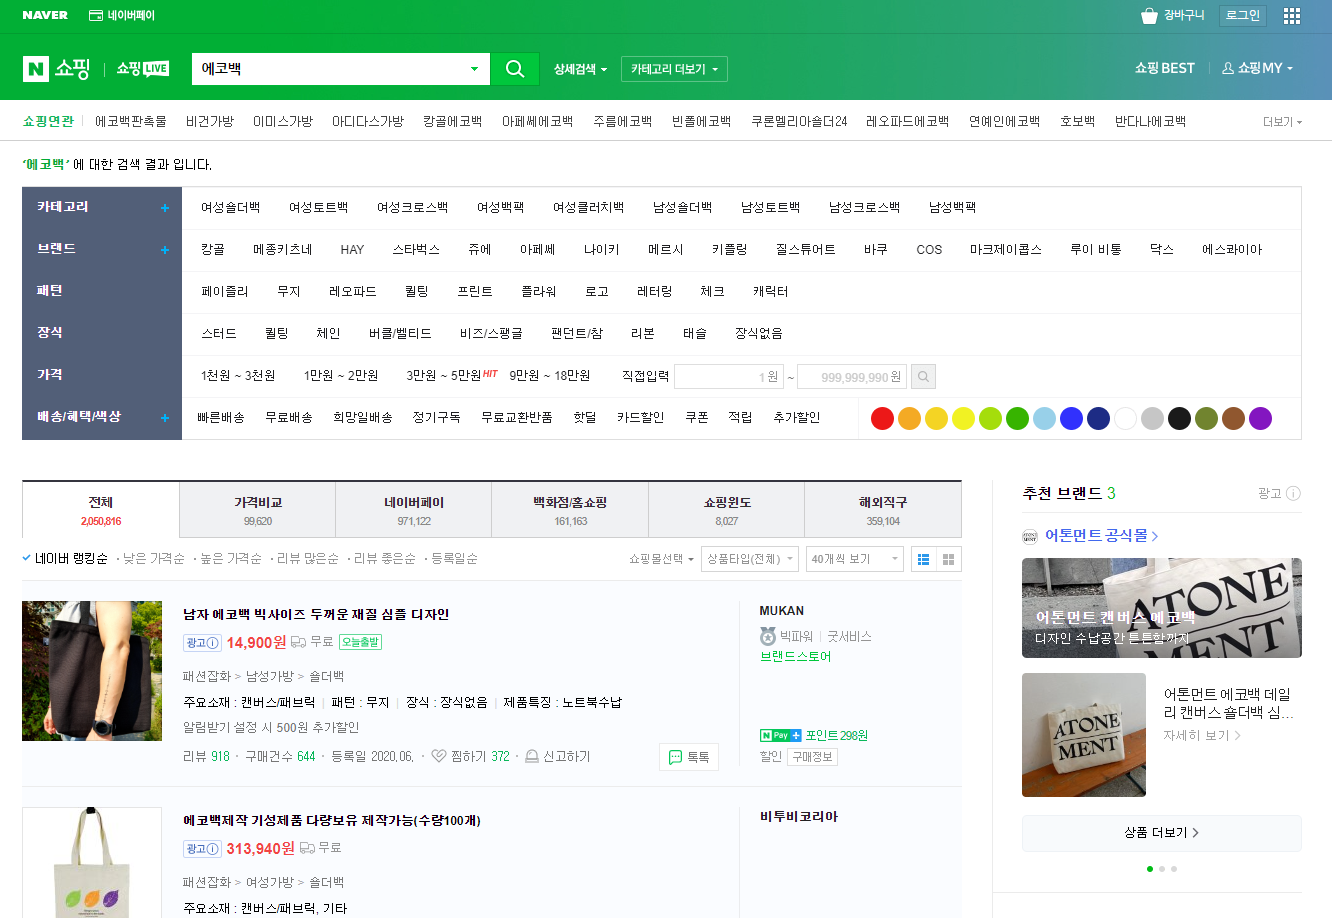
Task: Switch to 전체 results tab
Action: [x=101, y=510]
